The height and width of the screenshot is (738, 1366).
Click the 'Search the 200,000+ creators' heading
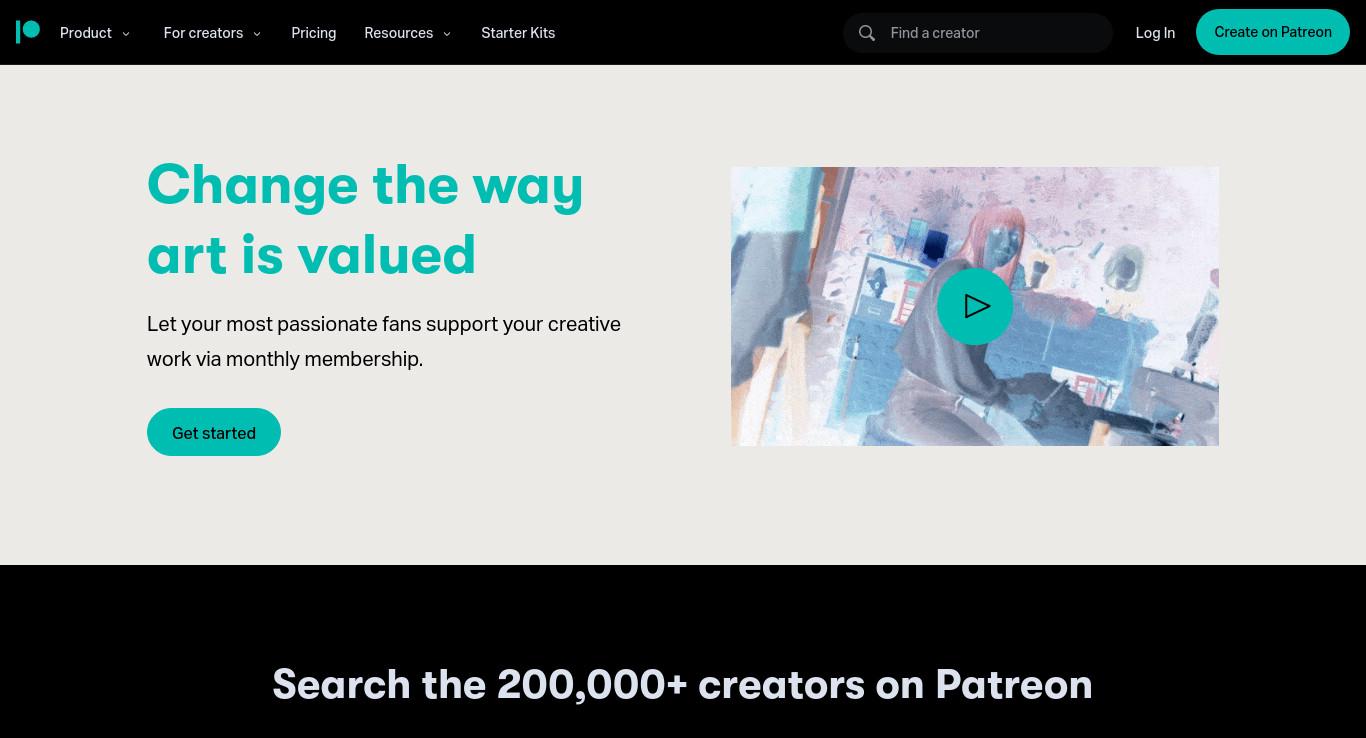point(682,684)
